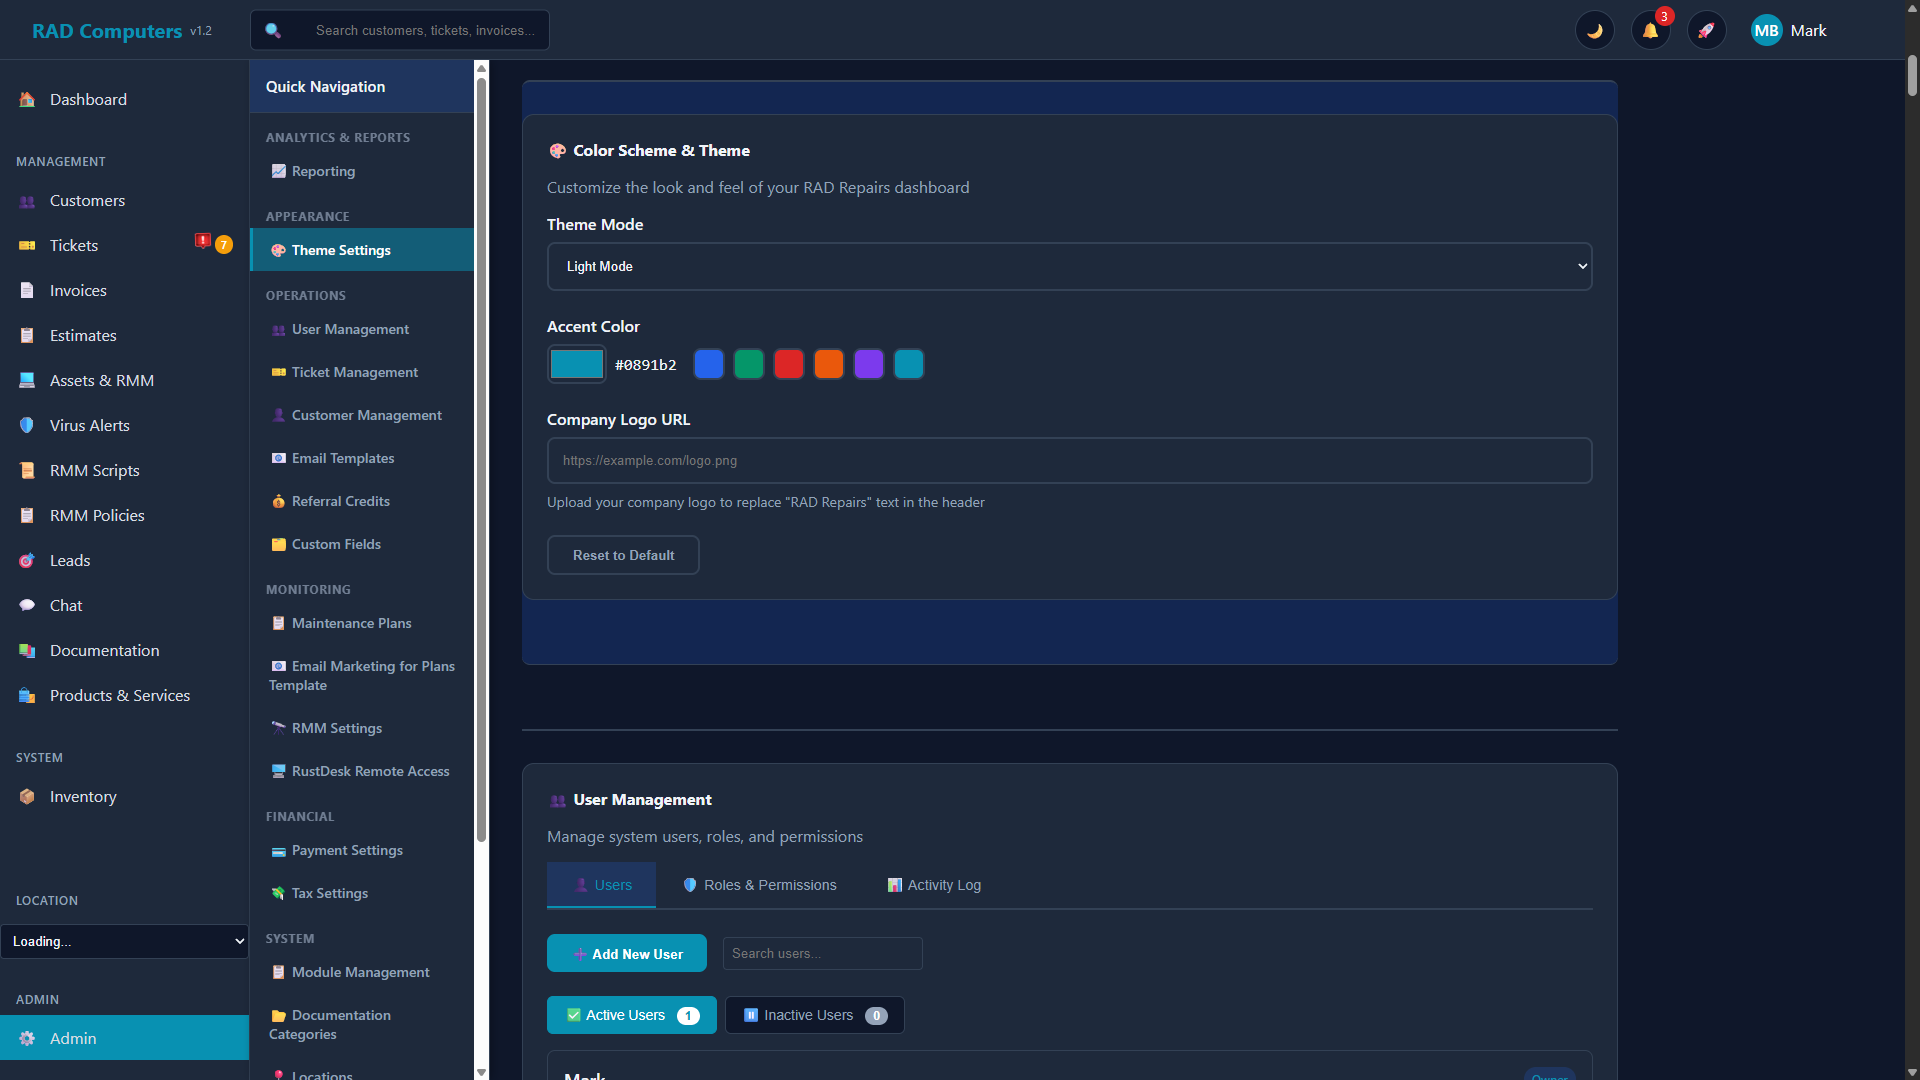Viewport: 1920px width, 1080px height.
Task: Open the Chat section in the sidebar
Action: (x=66, y=605)
